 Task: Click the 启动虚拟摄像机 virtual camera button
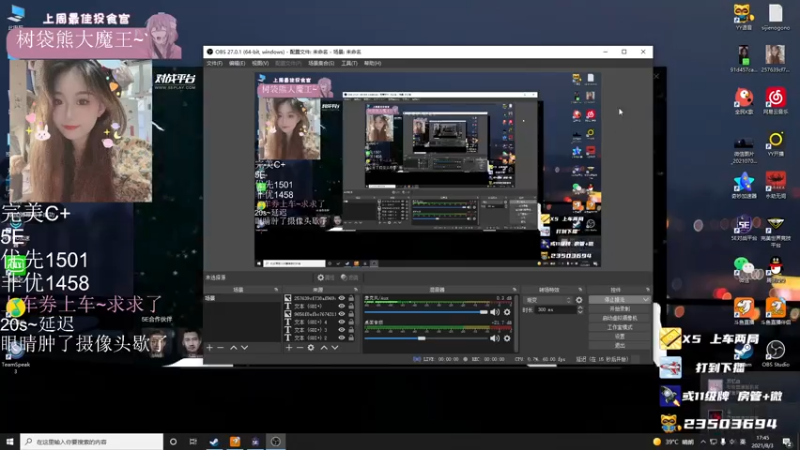tap(619, 318)
